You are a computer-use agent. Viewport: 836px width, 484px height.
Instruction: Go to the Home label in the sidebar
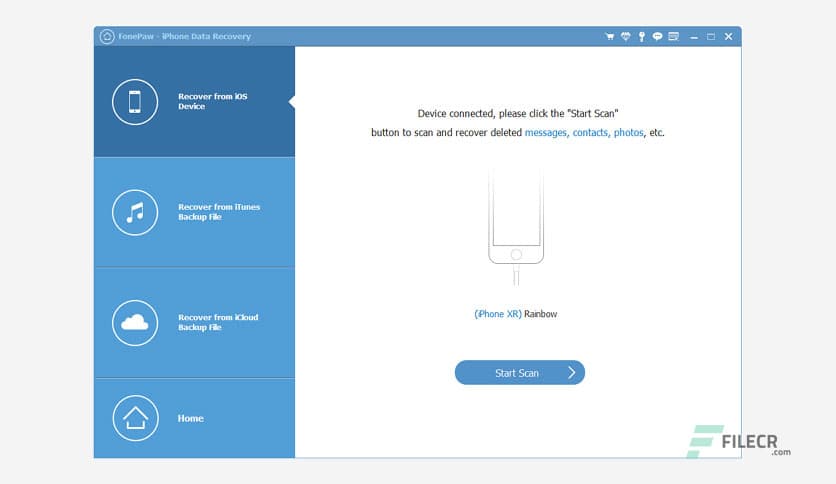[x=190, y=418]
